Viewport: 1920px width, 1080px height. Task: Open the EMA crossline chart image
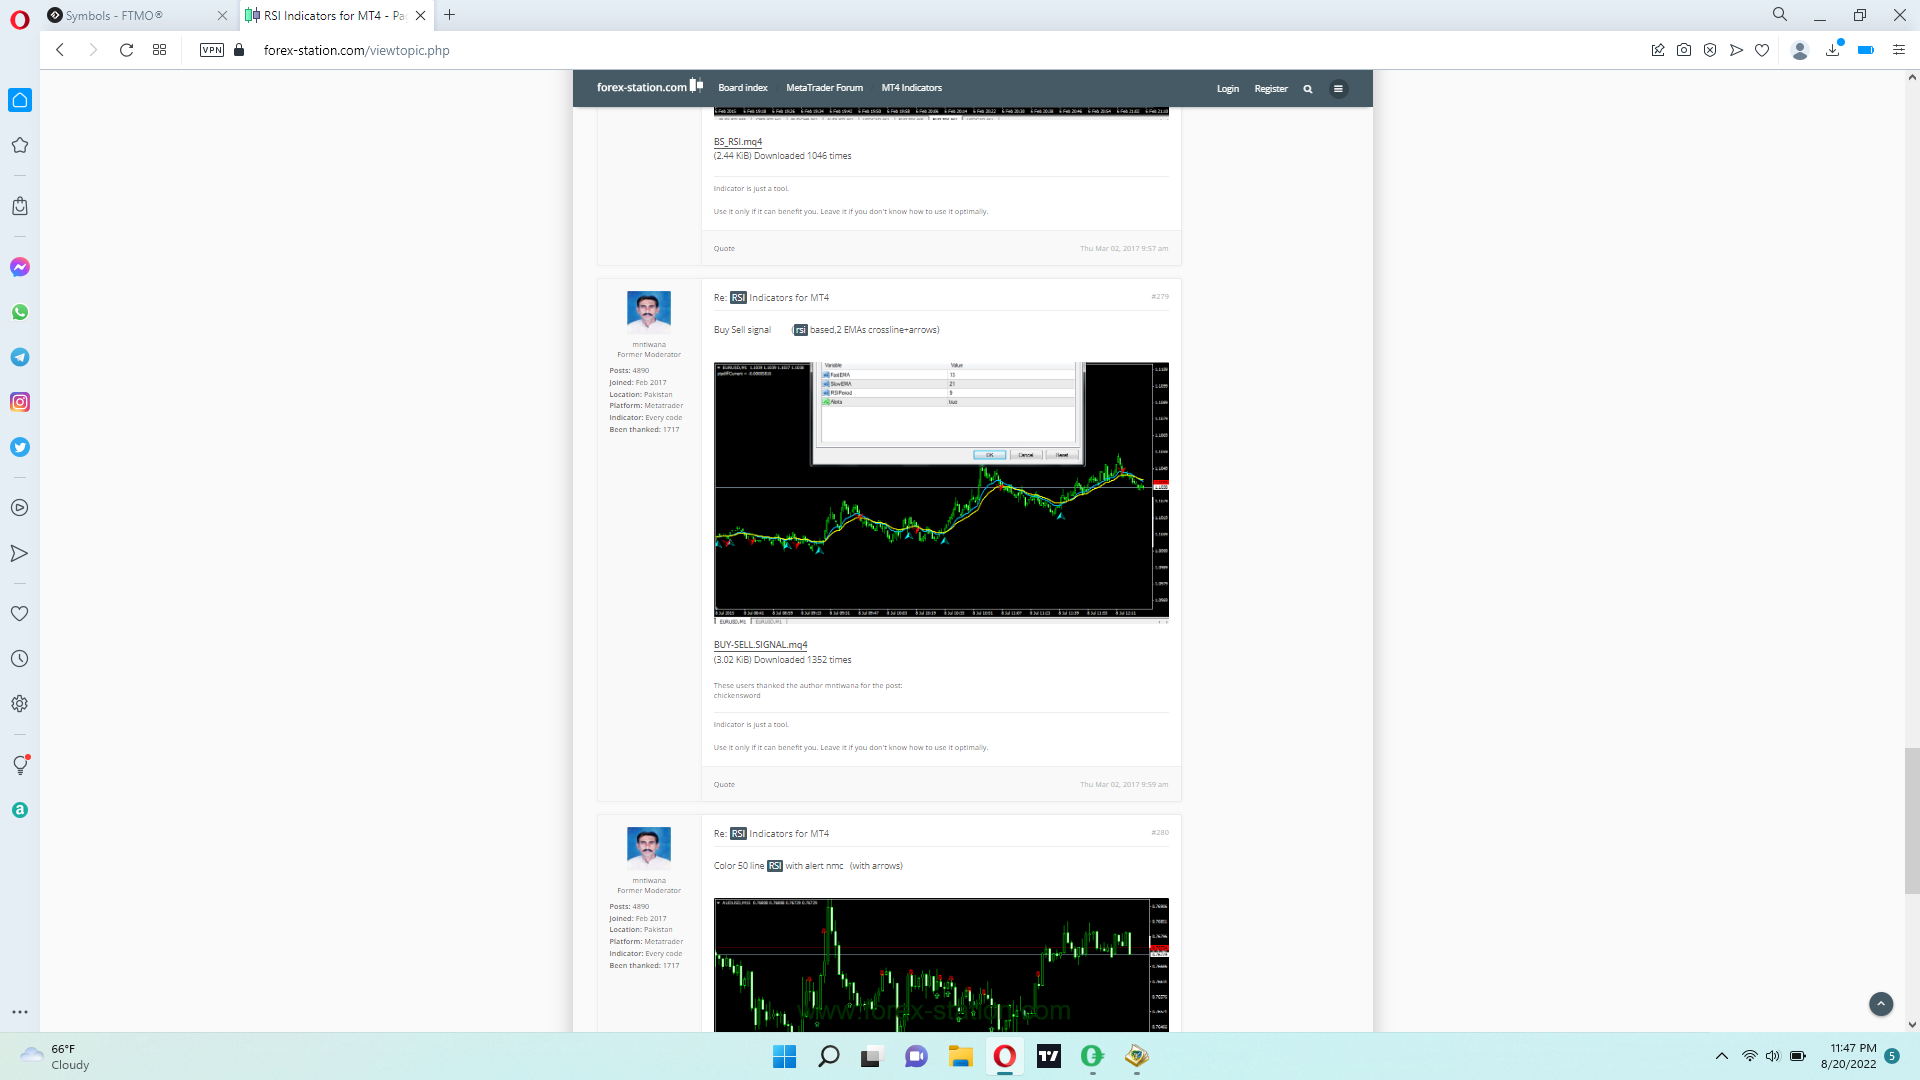pyautogui.click(x=940, y=490)
